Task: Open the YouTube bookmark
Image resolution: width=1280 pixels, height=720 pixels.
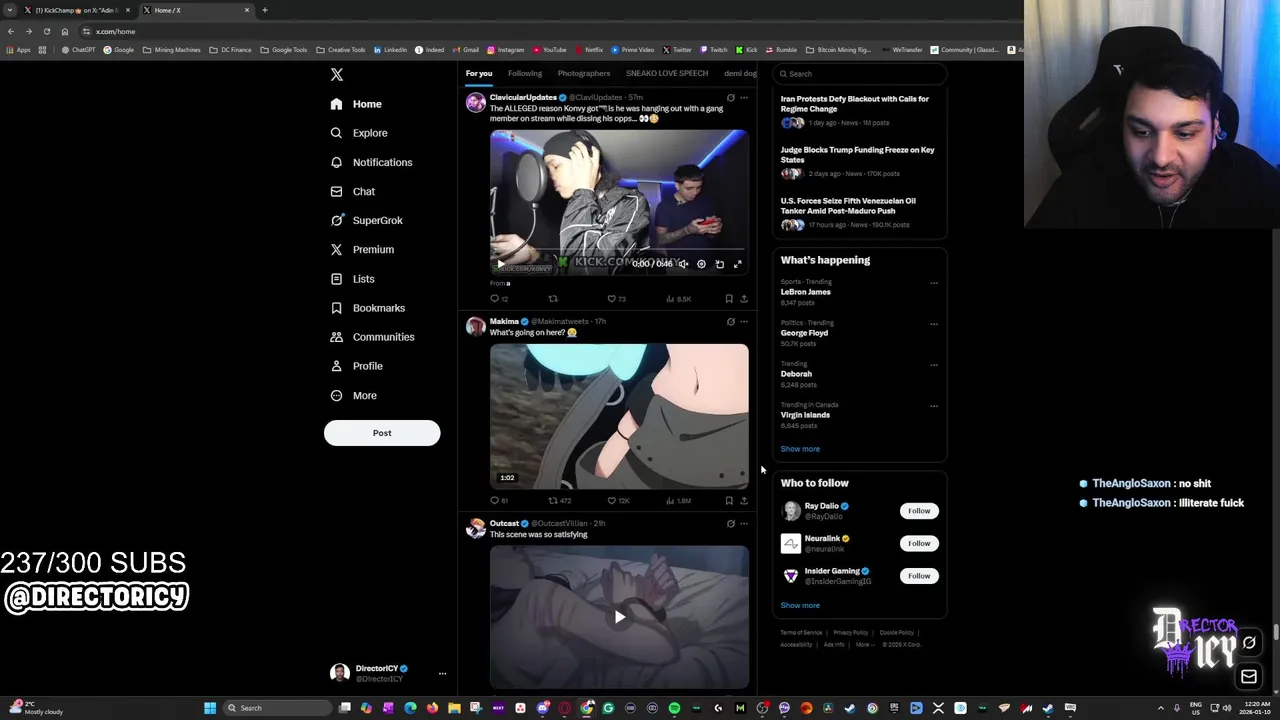Action: pos(550,50)
